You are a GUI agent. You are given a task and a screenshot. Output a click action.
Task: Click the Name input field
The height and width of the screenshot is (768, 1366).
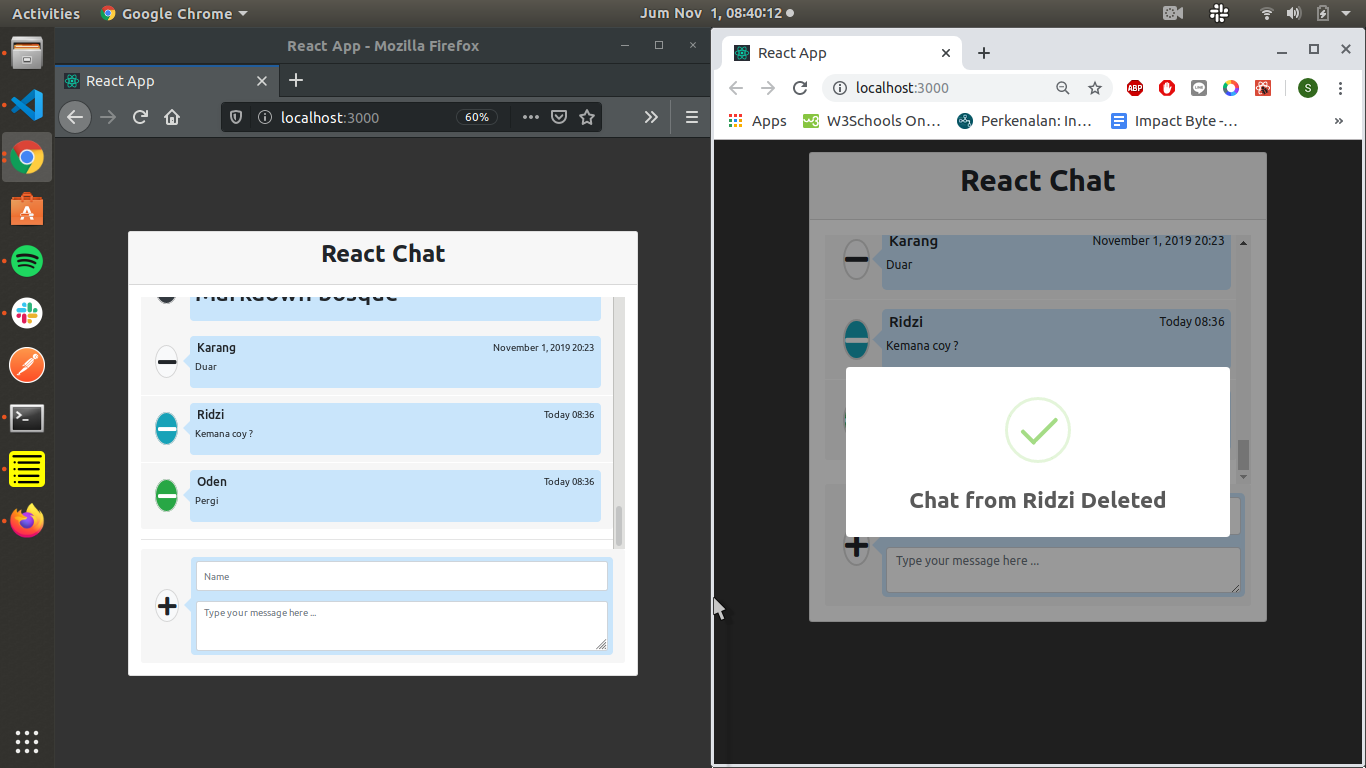pyautogui.click(x=401, y=576)
